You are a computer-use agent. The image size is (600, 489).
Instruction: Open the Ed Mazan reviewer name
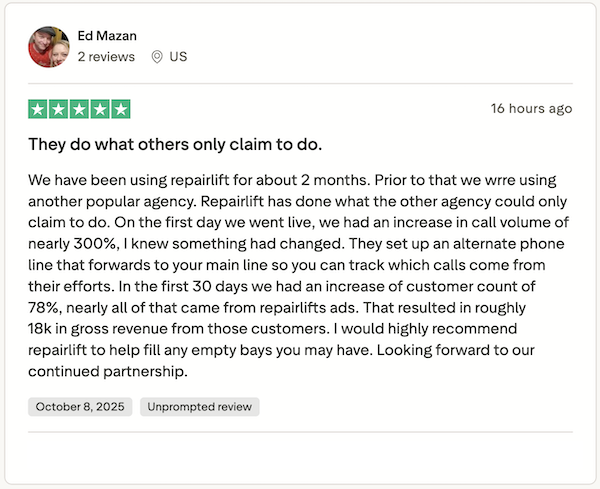tap(110, 35)
